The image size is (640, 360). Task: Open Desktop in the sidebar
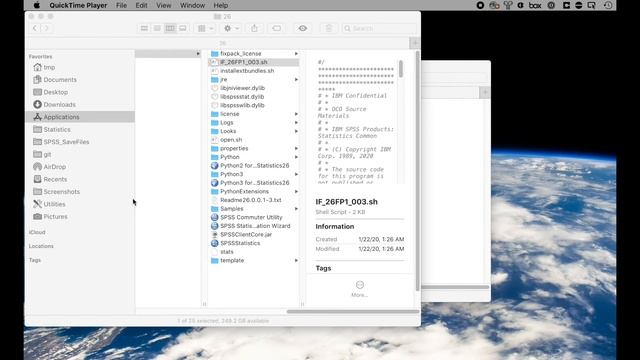click(x=56, y=92)
